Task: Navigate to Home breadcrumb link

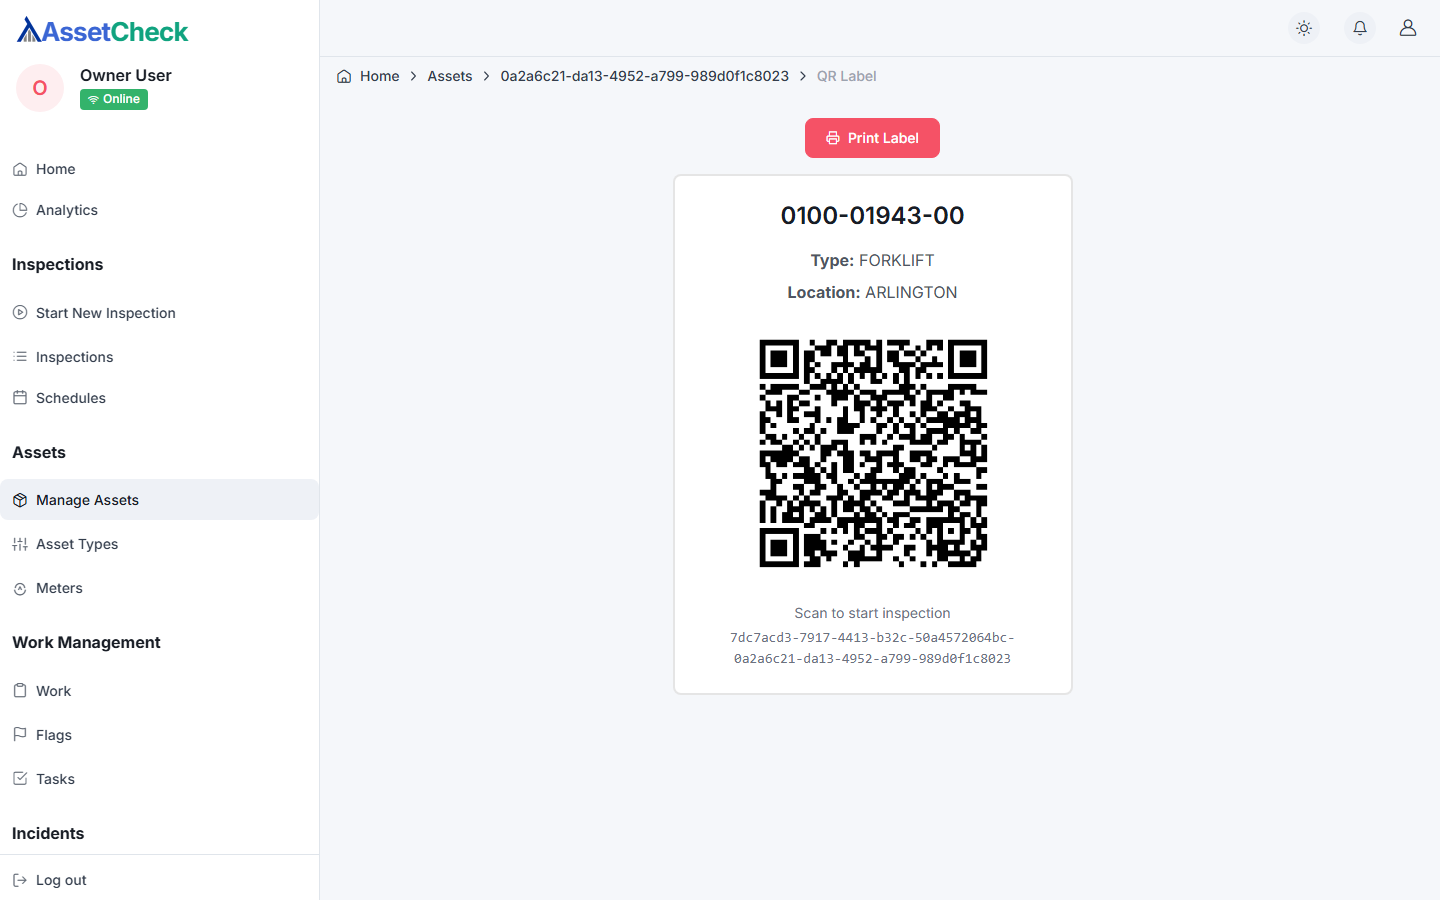Action: (380, 76)
